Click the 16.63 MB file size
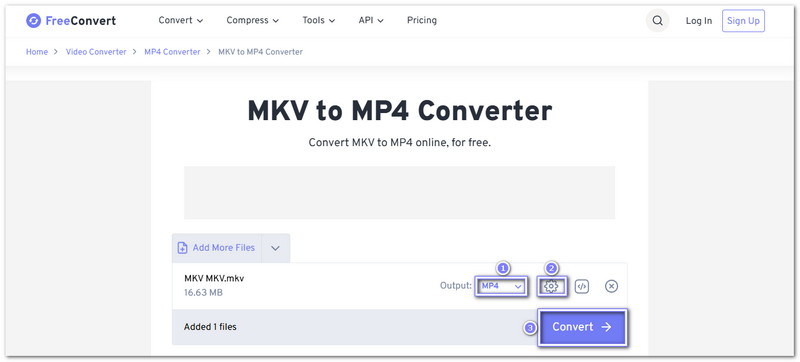This screenshot has height=362, width=800. (x=203, y=293)
